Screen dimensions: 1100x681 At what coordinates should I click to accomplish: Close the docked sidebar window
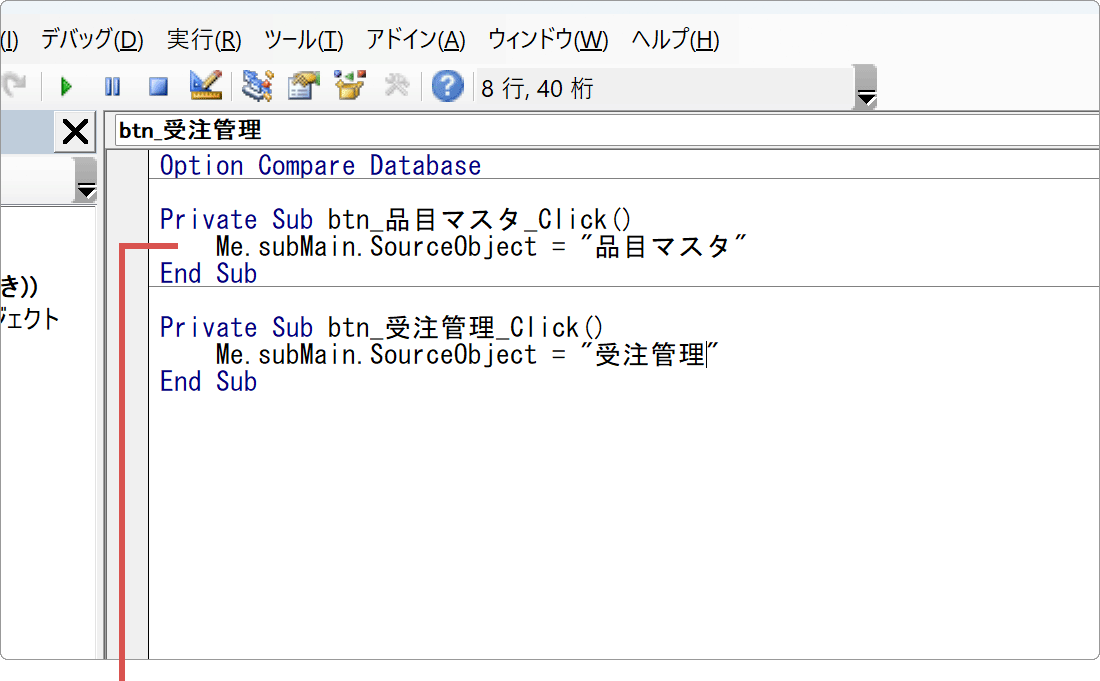(x=73, y=131)
